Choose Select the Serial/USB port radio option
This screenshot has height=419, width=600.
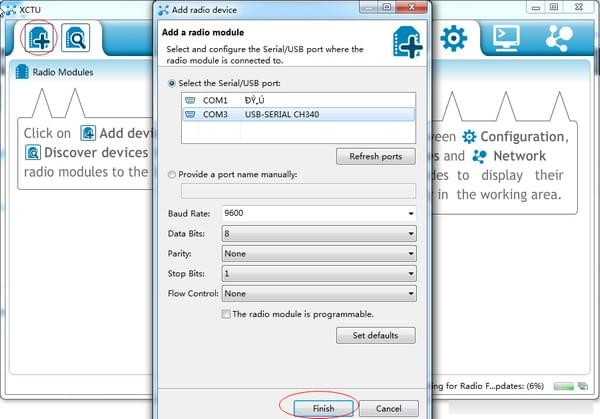[x=172, y=83]
